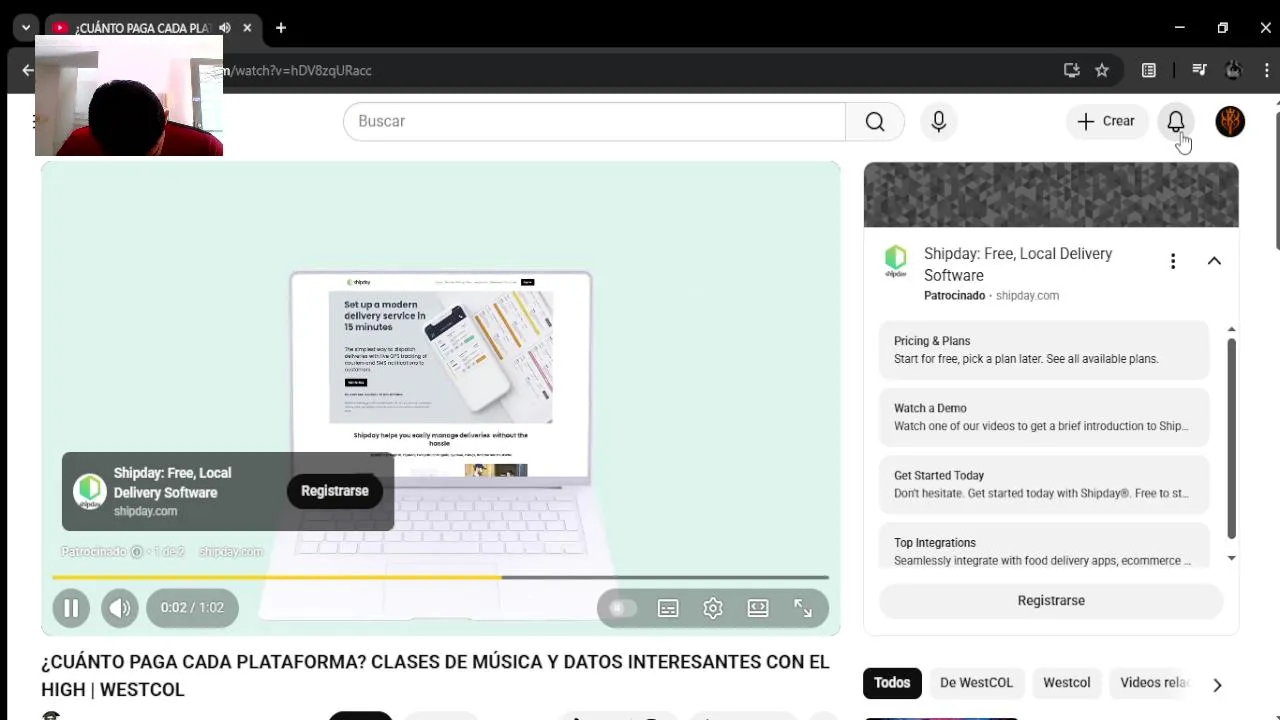Click shipday.com link in side ad header

tap(1027, 296)
